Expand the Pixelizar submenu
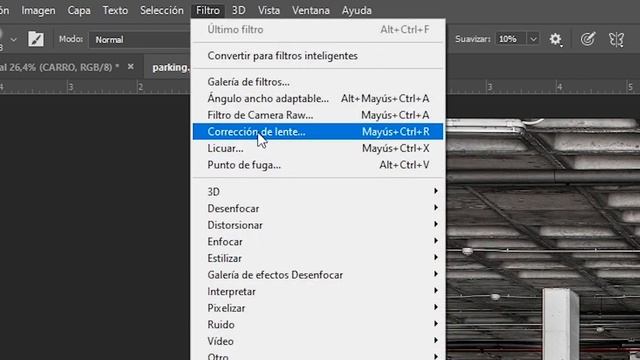 pyautogui.click(x=318, y=309)
